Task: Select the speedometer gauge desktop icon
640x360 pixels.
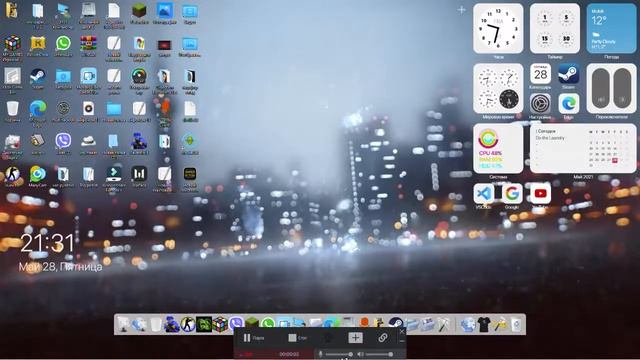Action: click(x=139, y=76)
